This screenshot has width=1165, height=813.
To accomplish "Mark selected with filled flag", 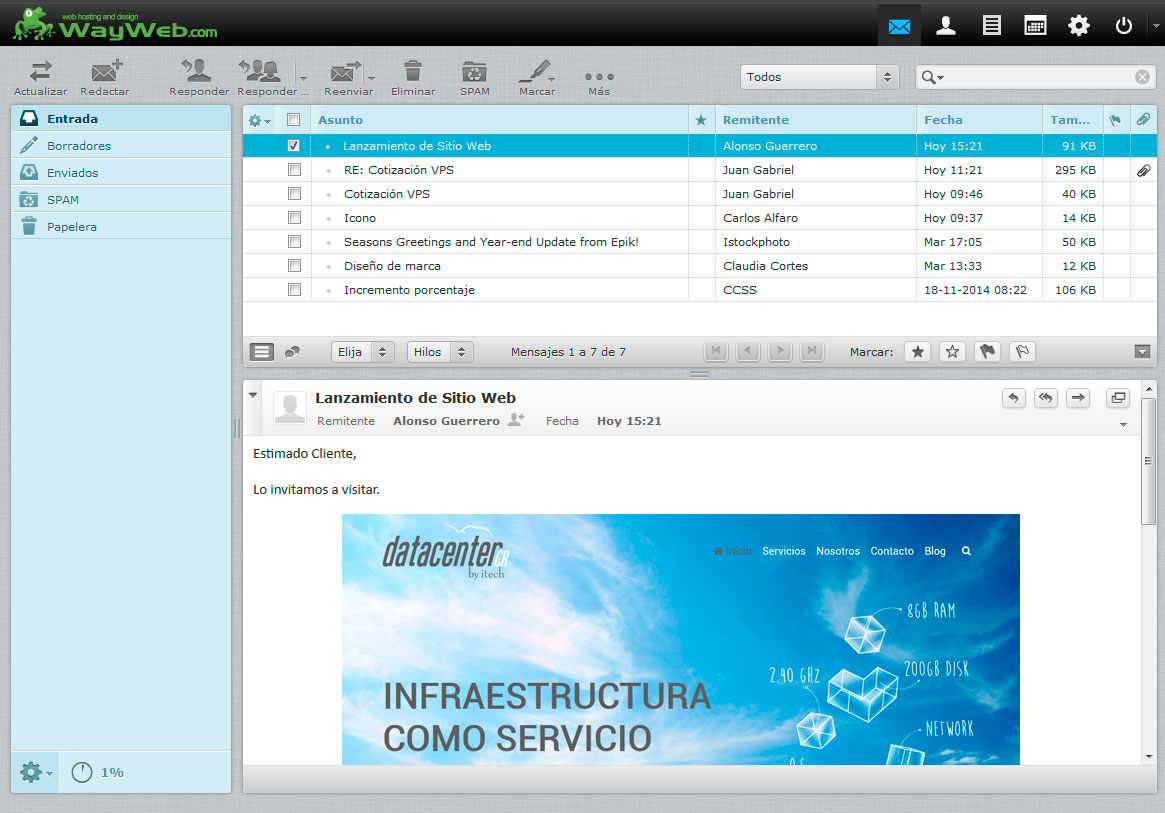I will pyautogui.click(x=987, y=352).
